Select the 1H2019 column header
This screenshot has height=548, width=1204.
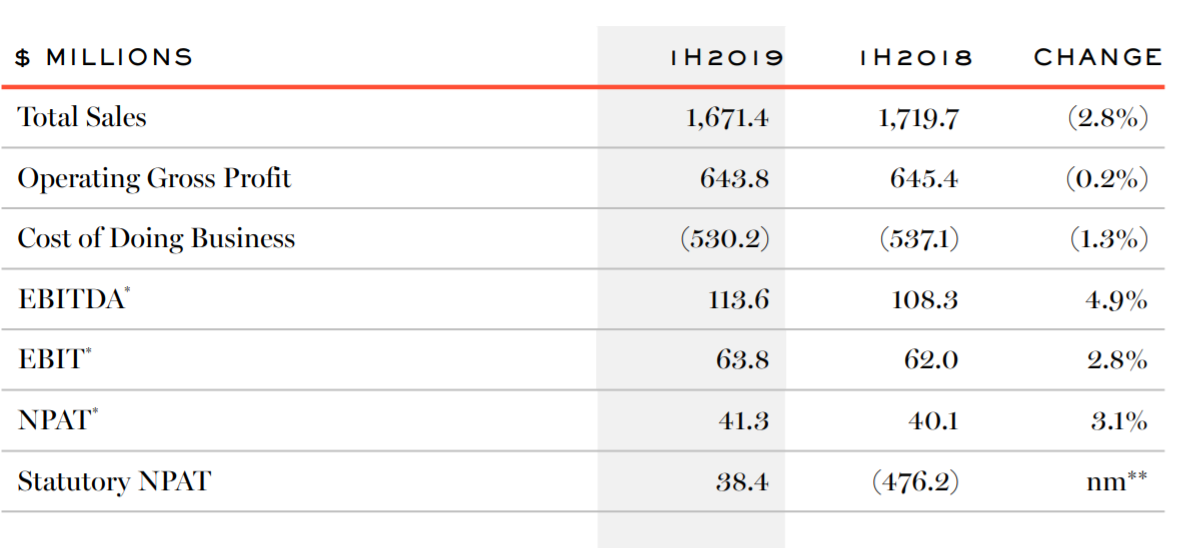pyautogui.click(x=727, y=58)
